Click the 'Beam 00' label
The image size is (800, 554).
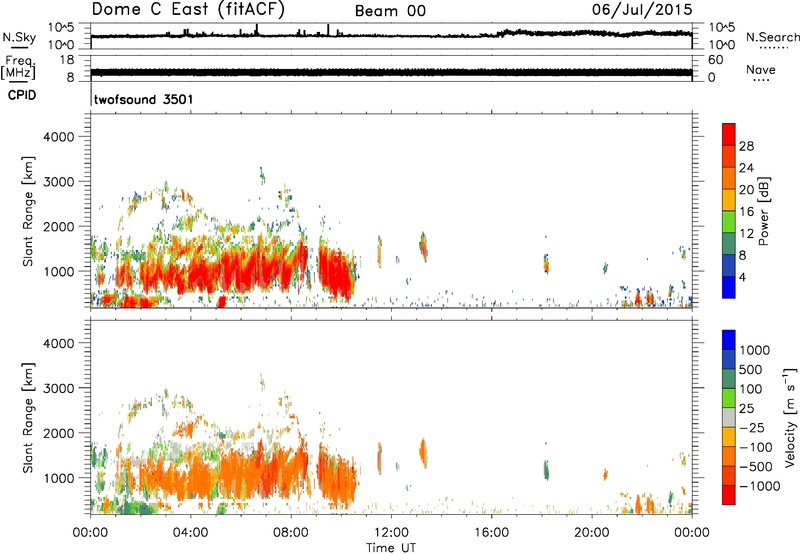390,11
